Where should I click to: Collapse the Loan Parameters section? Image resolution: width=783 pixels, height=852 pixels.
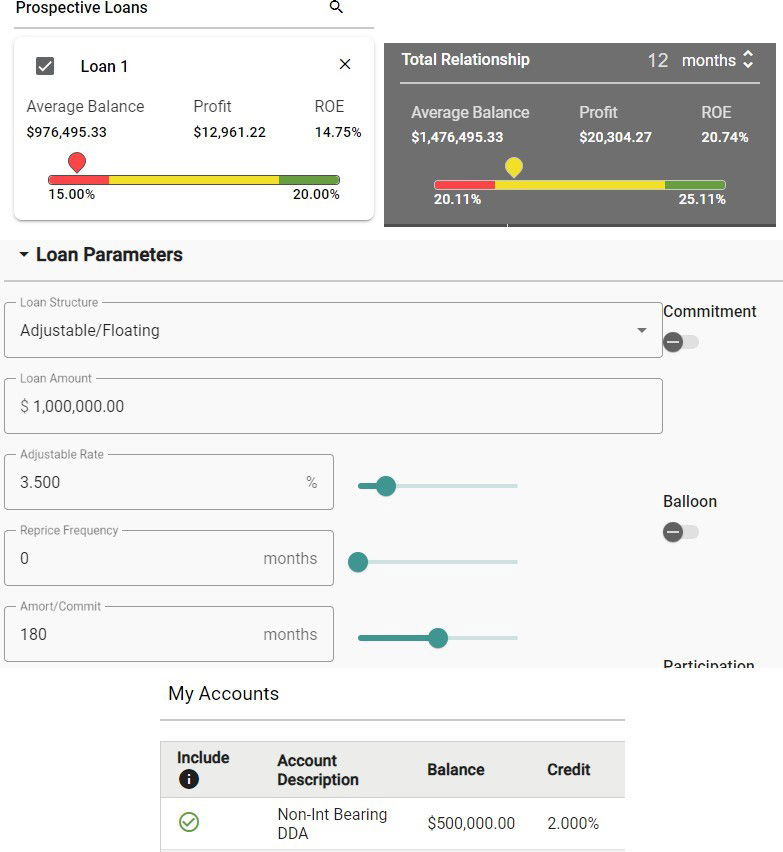click(x=24, y=255)
